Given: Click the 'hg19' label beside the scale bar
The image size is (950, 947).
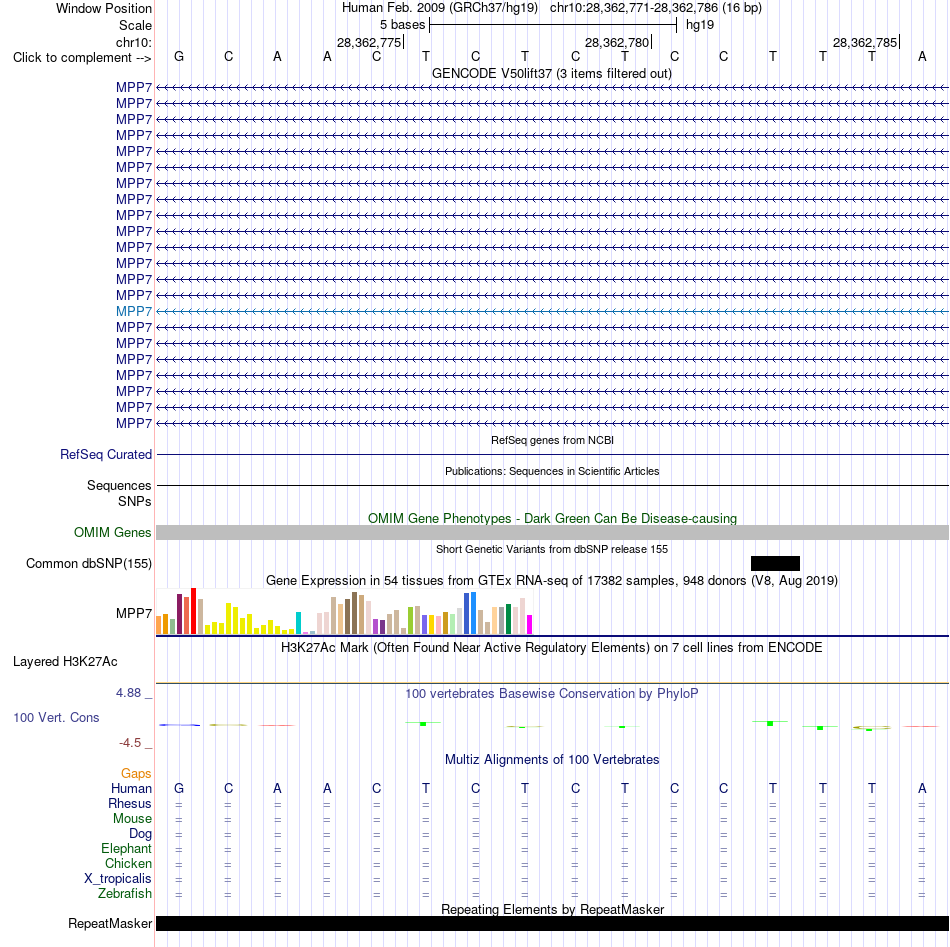Looking at the screenshot, I should pos(700,25).
